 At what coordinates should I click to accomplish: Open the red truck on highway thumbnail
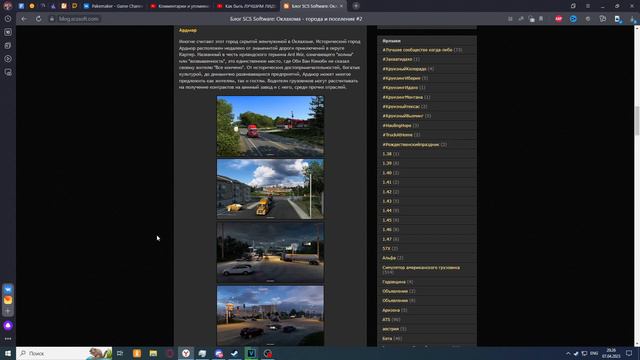[x=270, y=126]
